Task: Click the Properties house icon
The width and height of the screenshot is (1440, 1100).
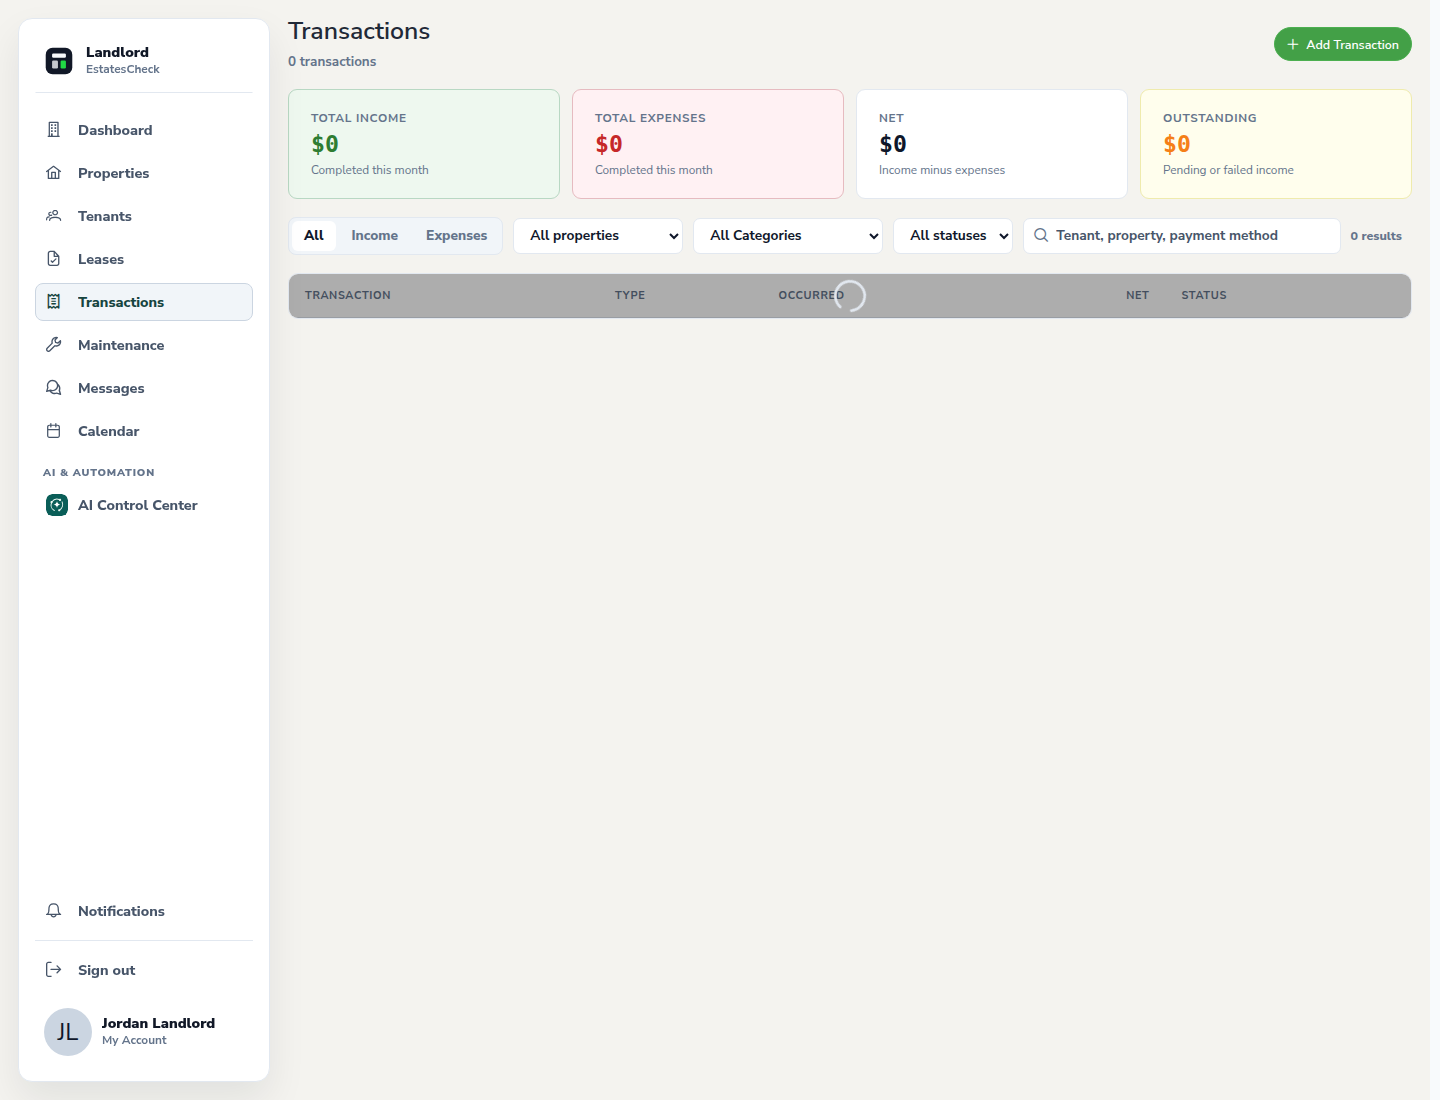Action: (54, 173)
